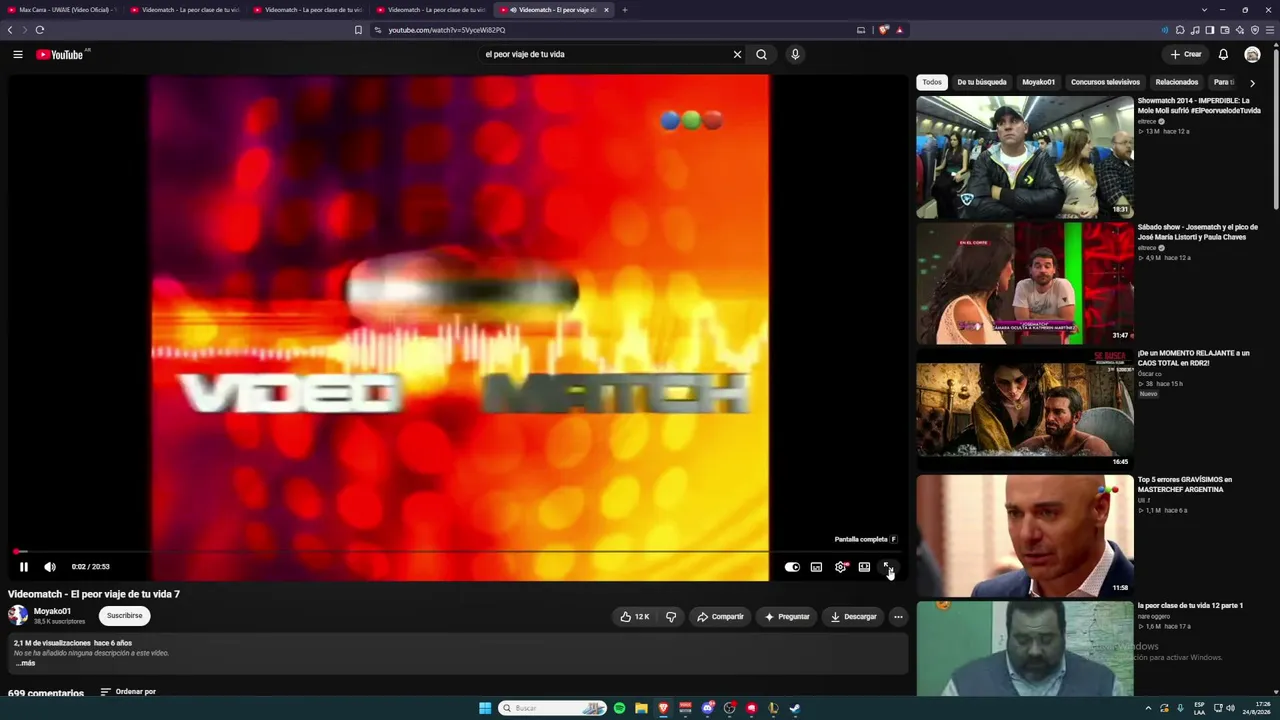
Task: Enter fullscreen in the video player
Action: click(x=888, y=567)
